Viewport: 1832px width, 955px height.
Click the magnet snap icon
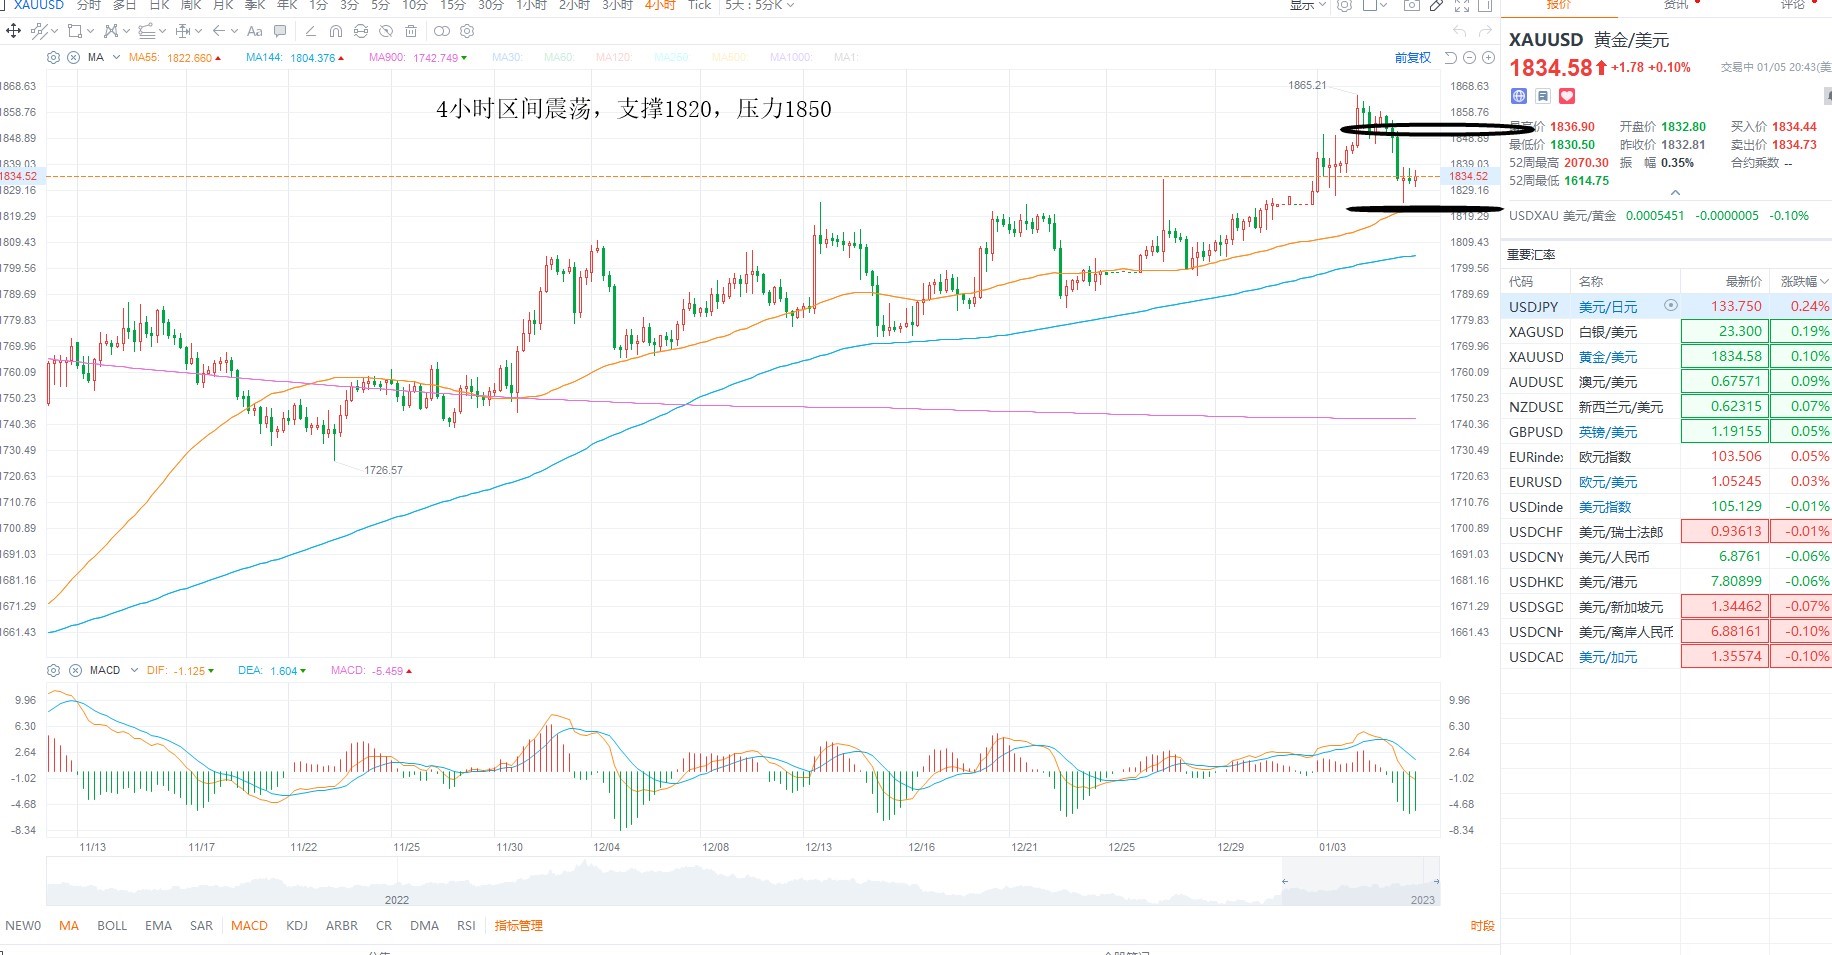[335, 31]
